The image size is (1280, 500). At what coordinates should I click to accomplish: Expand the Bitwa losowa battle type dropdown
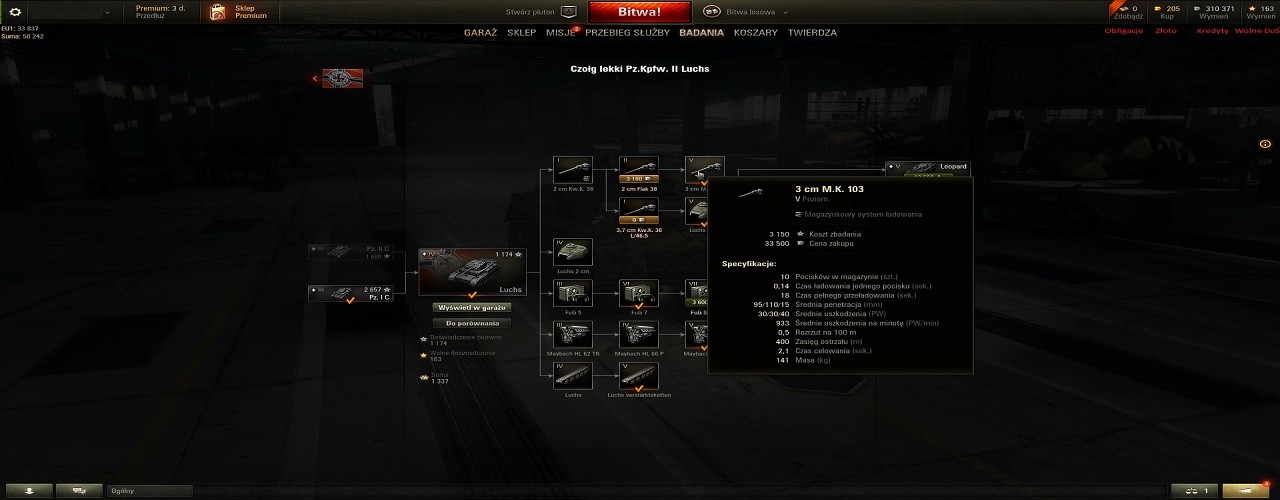(x=785, y=12)
